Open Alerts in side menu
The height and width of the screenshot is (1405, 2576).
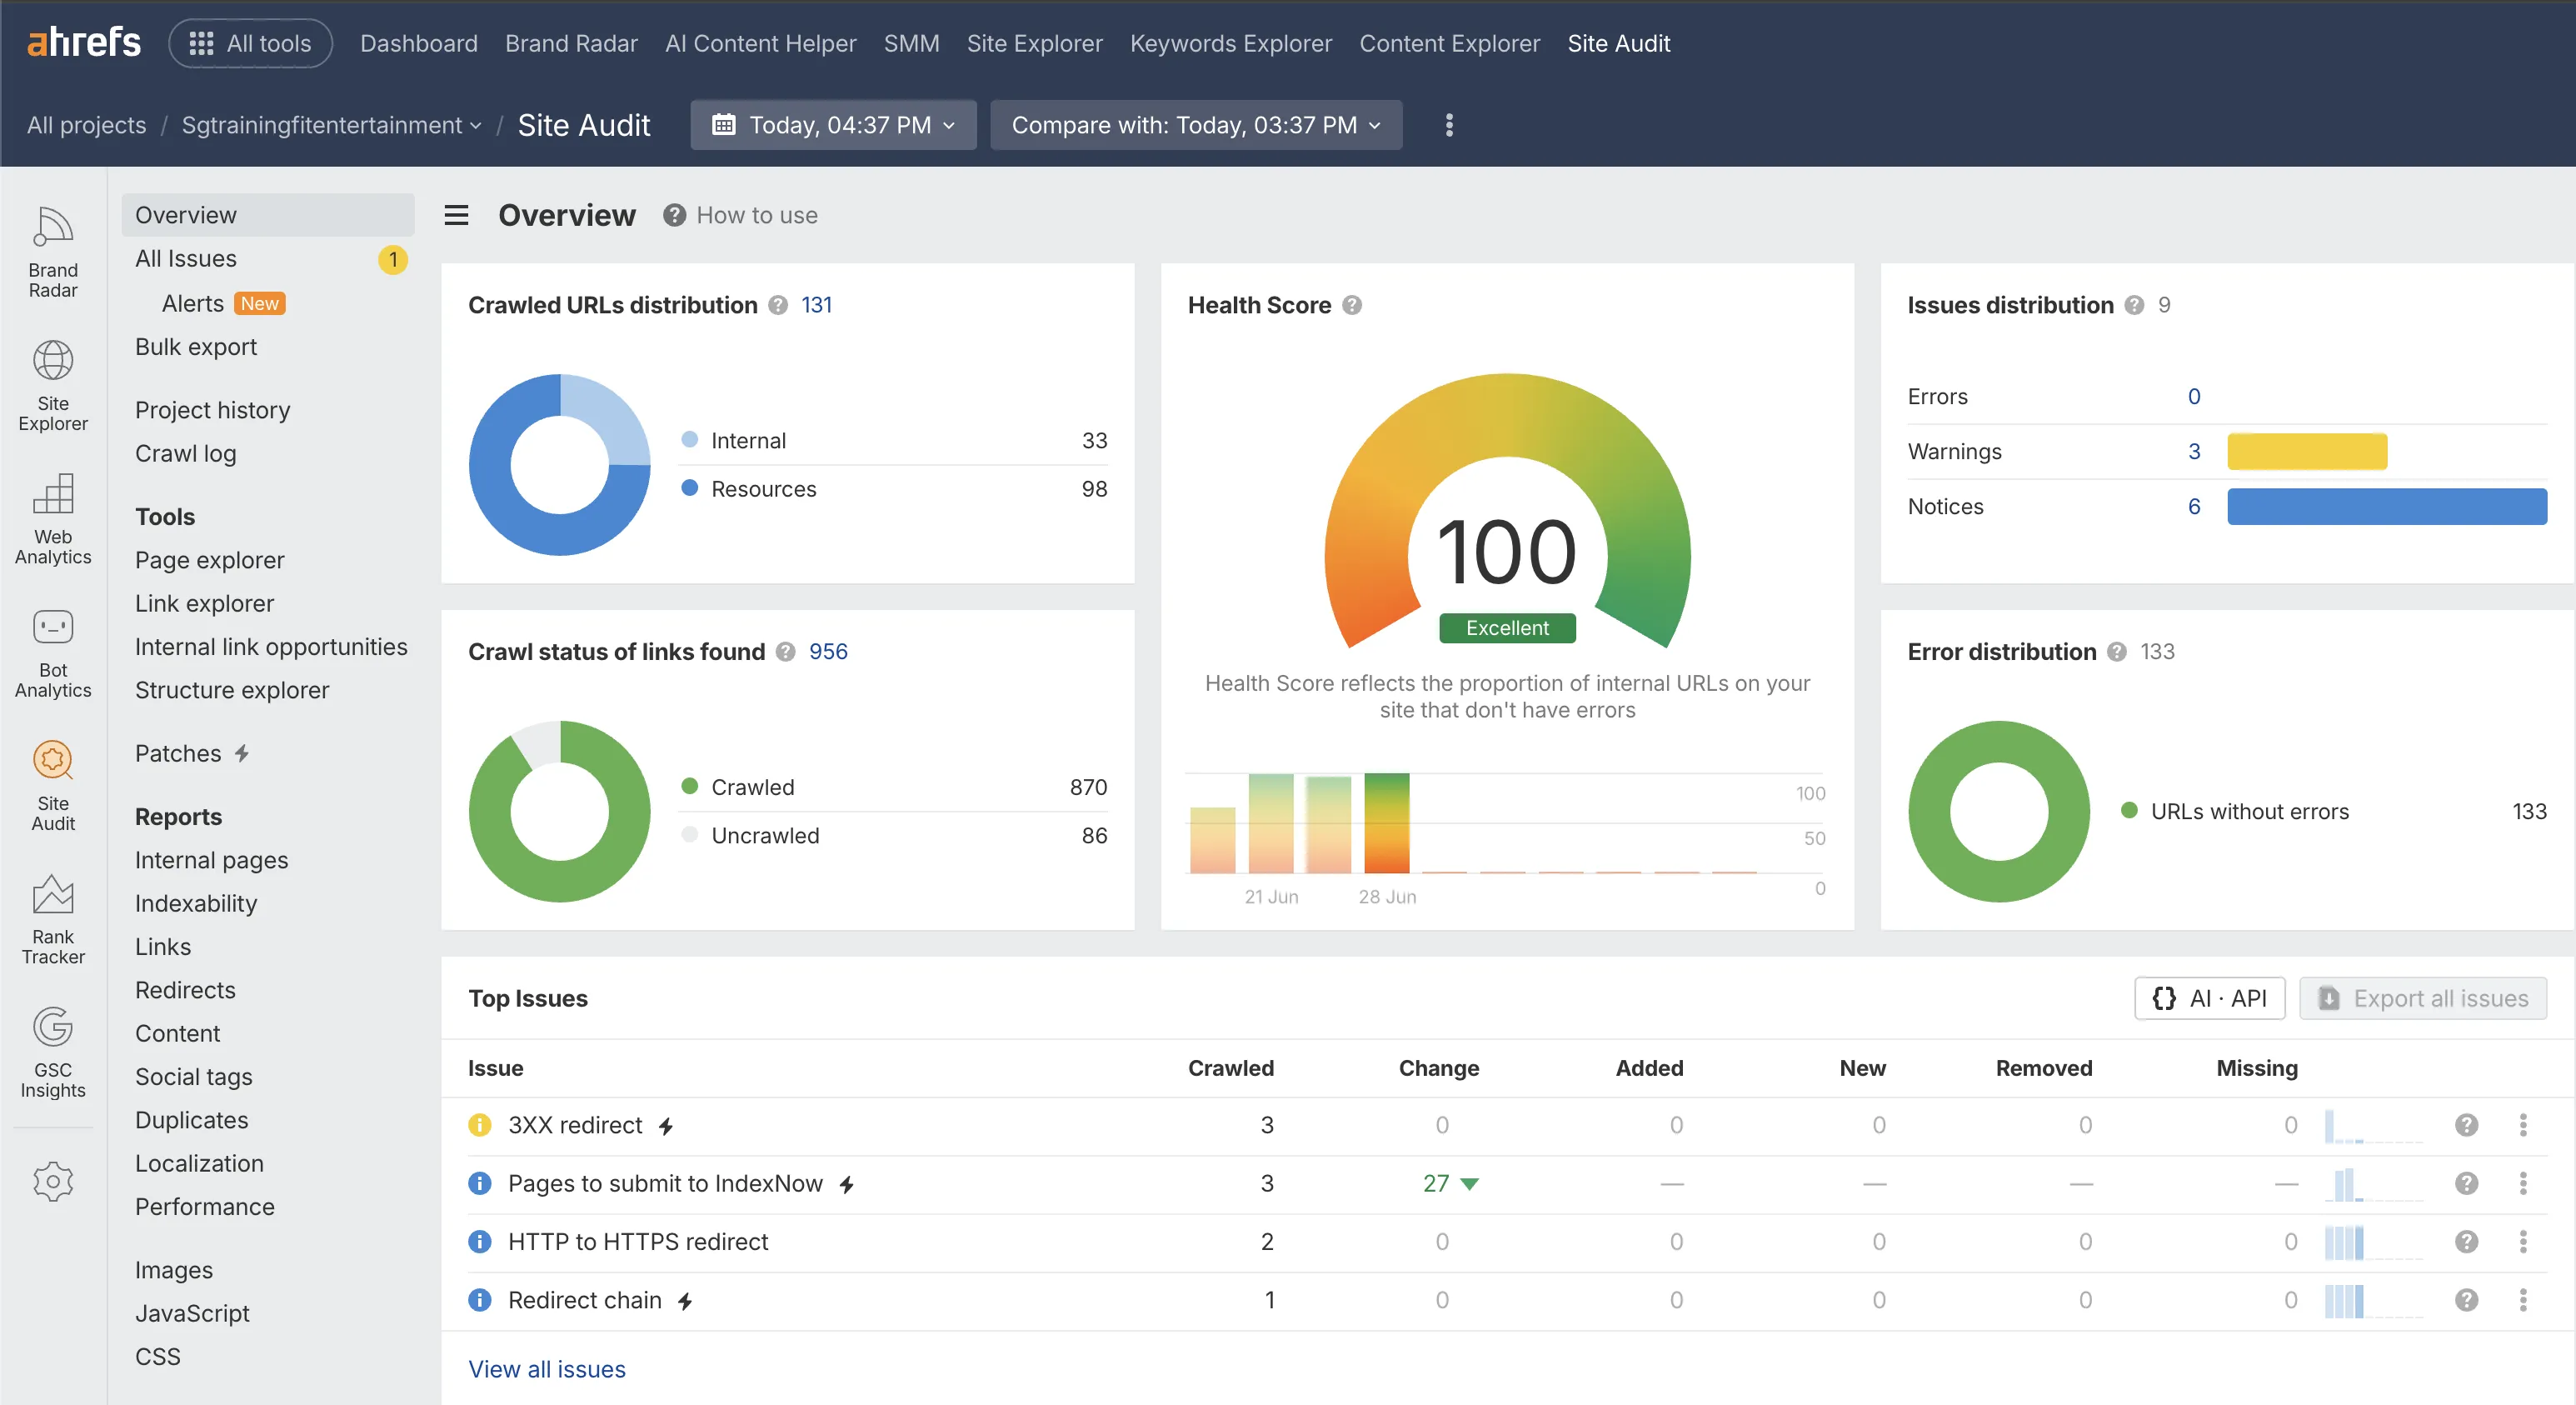pos(192,303)
